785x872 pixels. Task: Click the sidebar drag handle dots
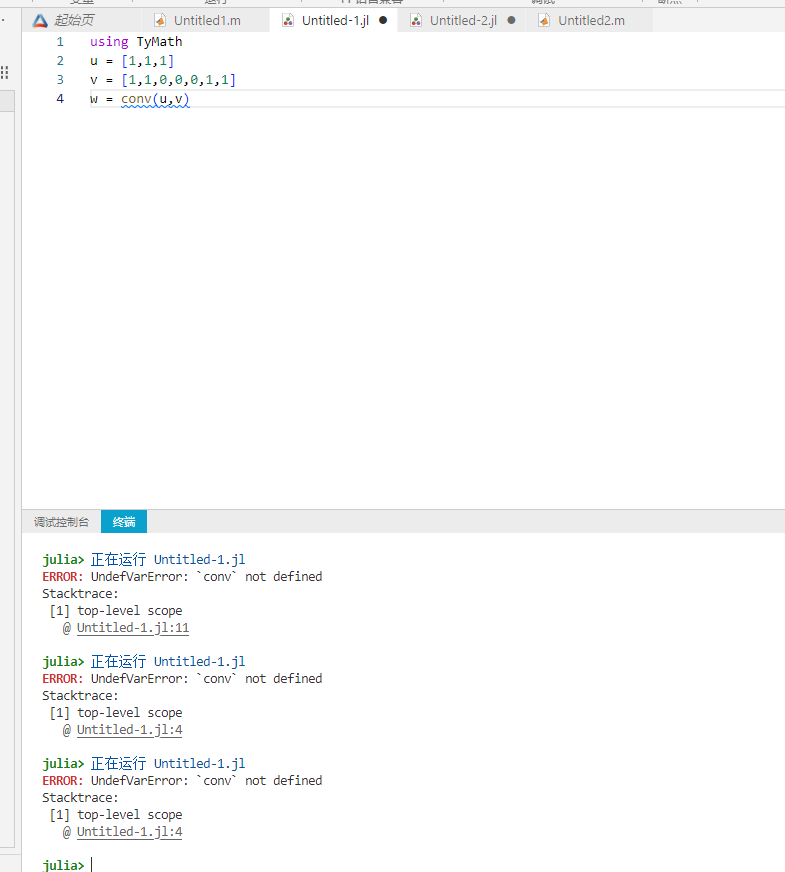(4, 72)
